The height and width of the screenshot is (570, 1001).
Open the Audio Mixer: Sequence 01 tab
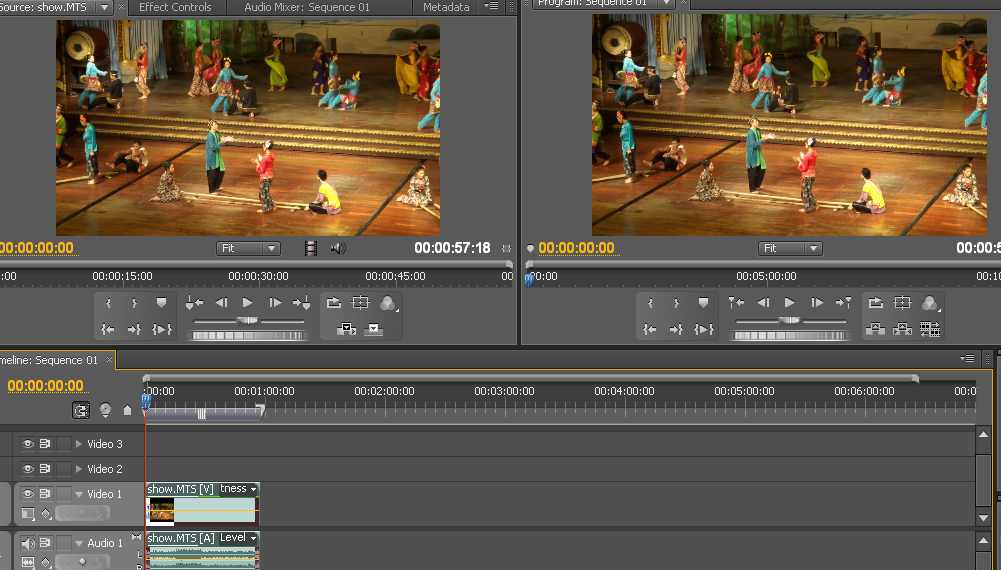307,8
